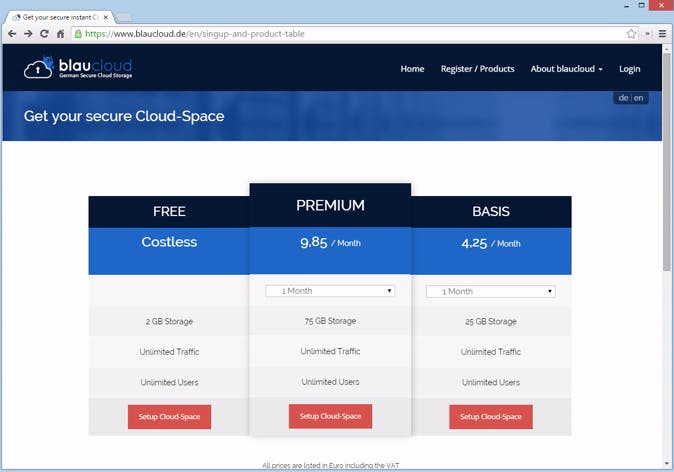Viewport: 674px width, 472px height.
Task: Click the '2 GB Storage' text
Action: [169, 322]
